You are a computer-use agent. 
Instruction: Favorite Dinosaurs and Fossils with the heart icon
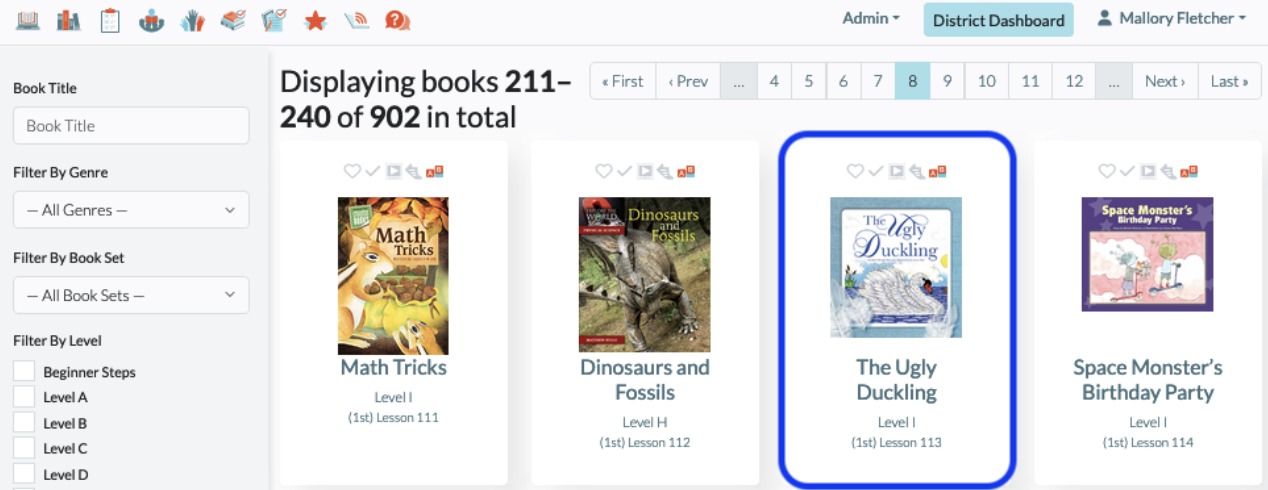click(x=604, y=171)
